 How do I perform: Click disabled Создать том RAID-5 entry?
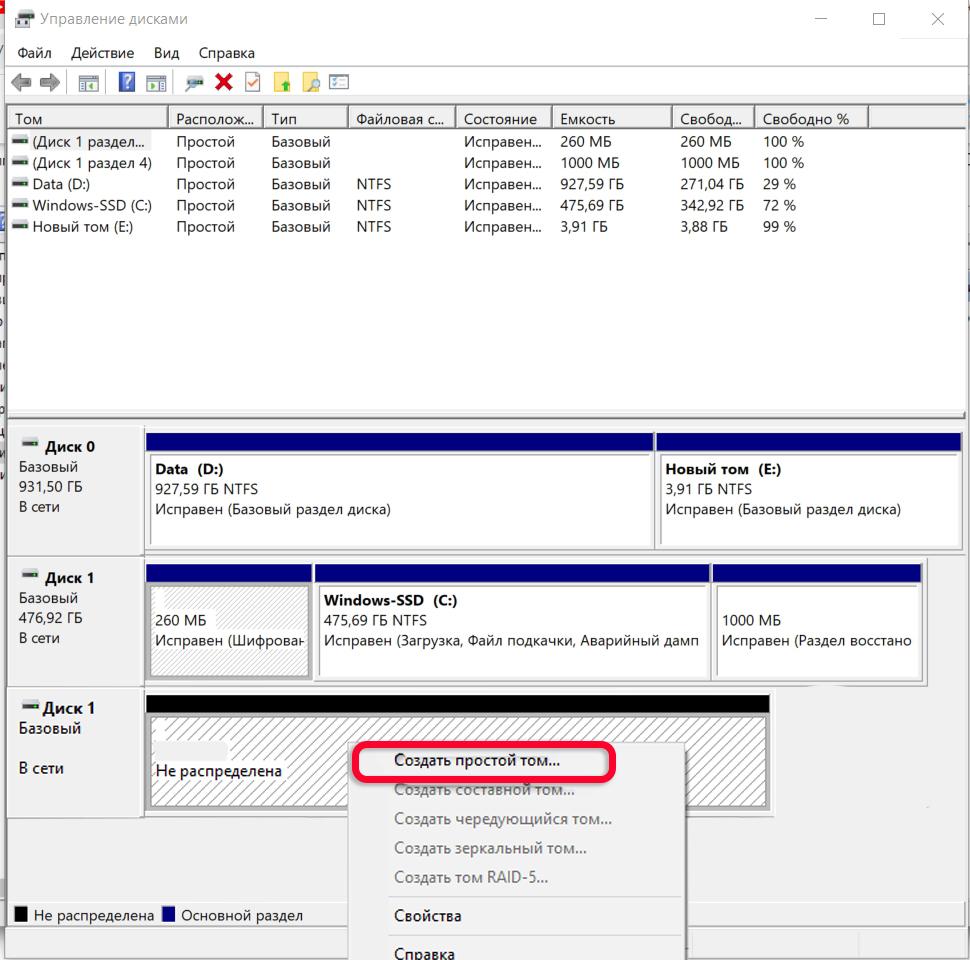470,877
